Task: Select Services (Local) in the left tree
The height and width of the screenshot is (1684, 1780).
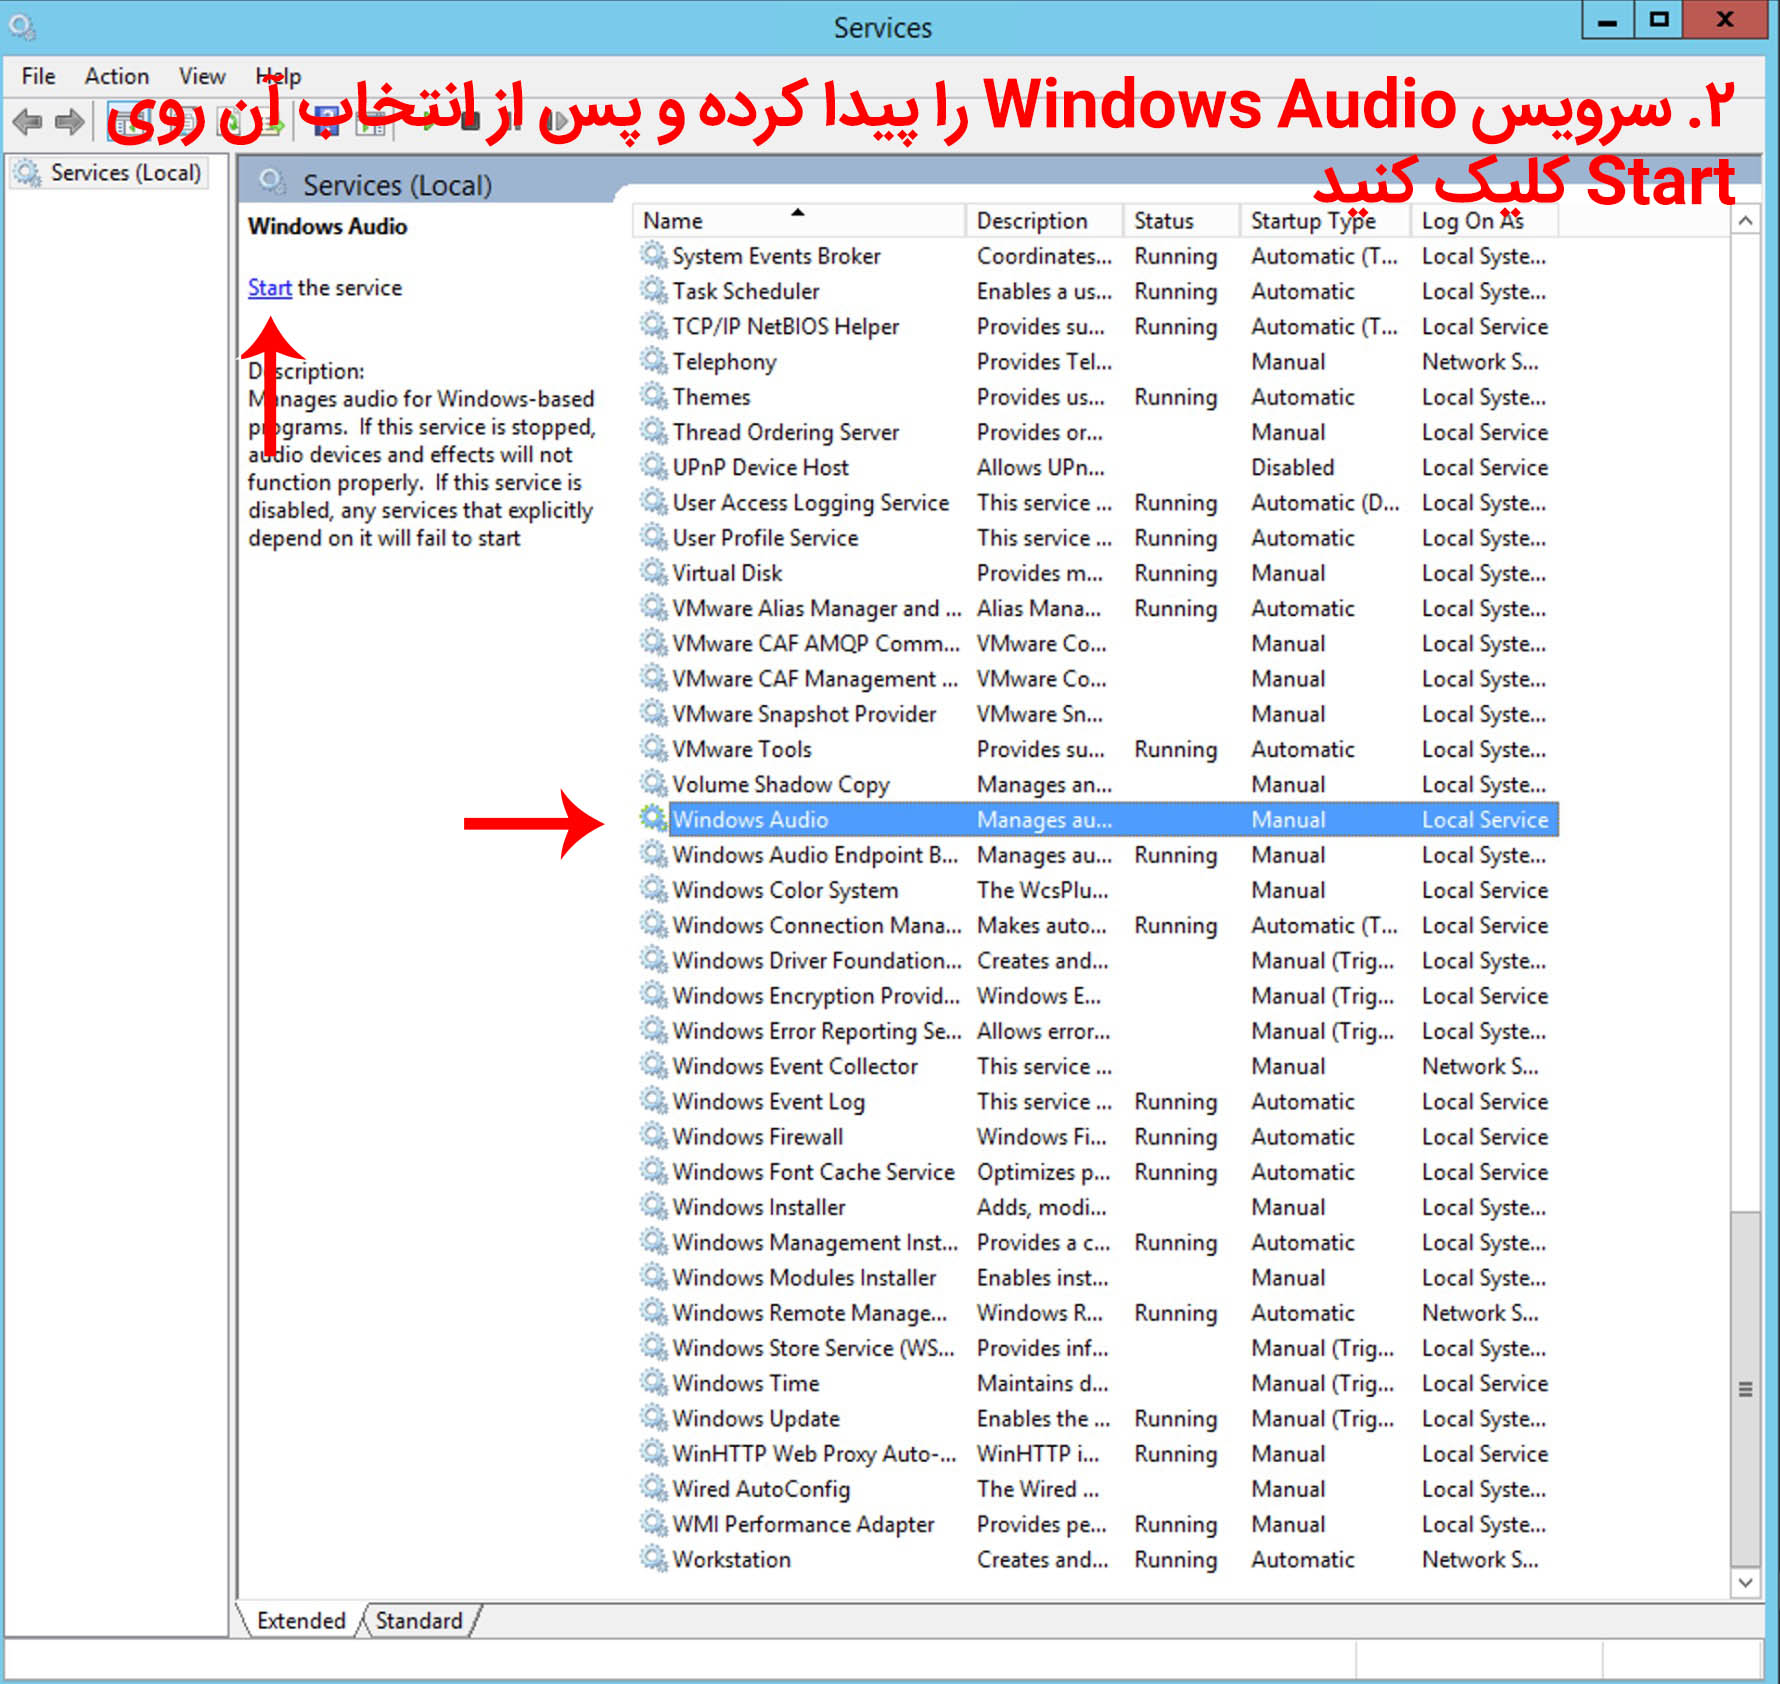Action: (125, 173)
